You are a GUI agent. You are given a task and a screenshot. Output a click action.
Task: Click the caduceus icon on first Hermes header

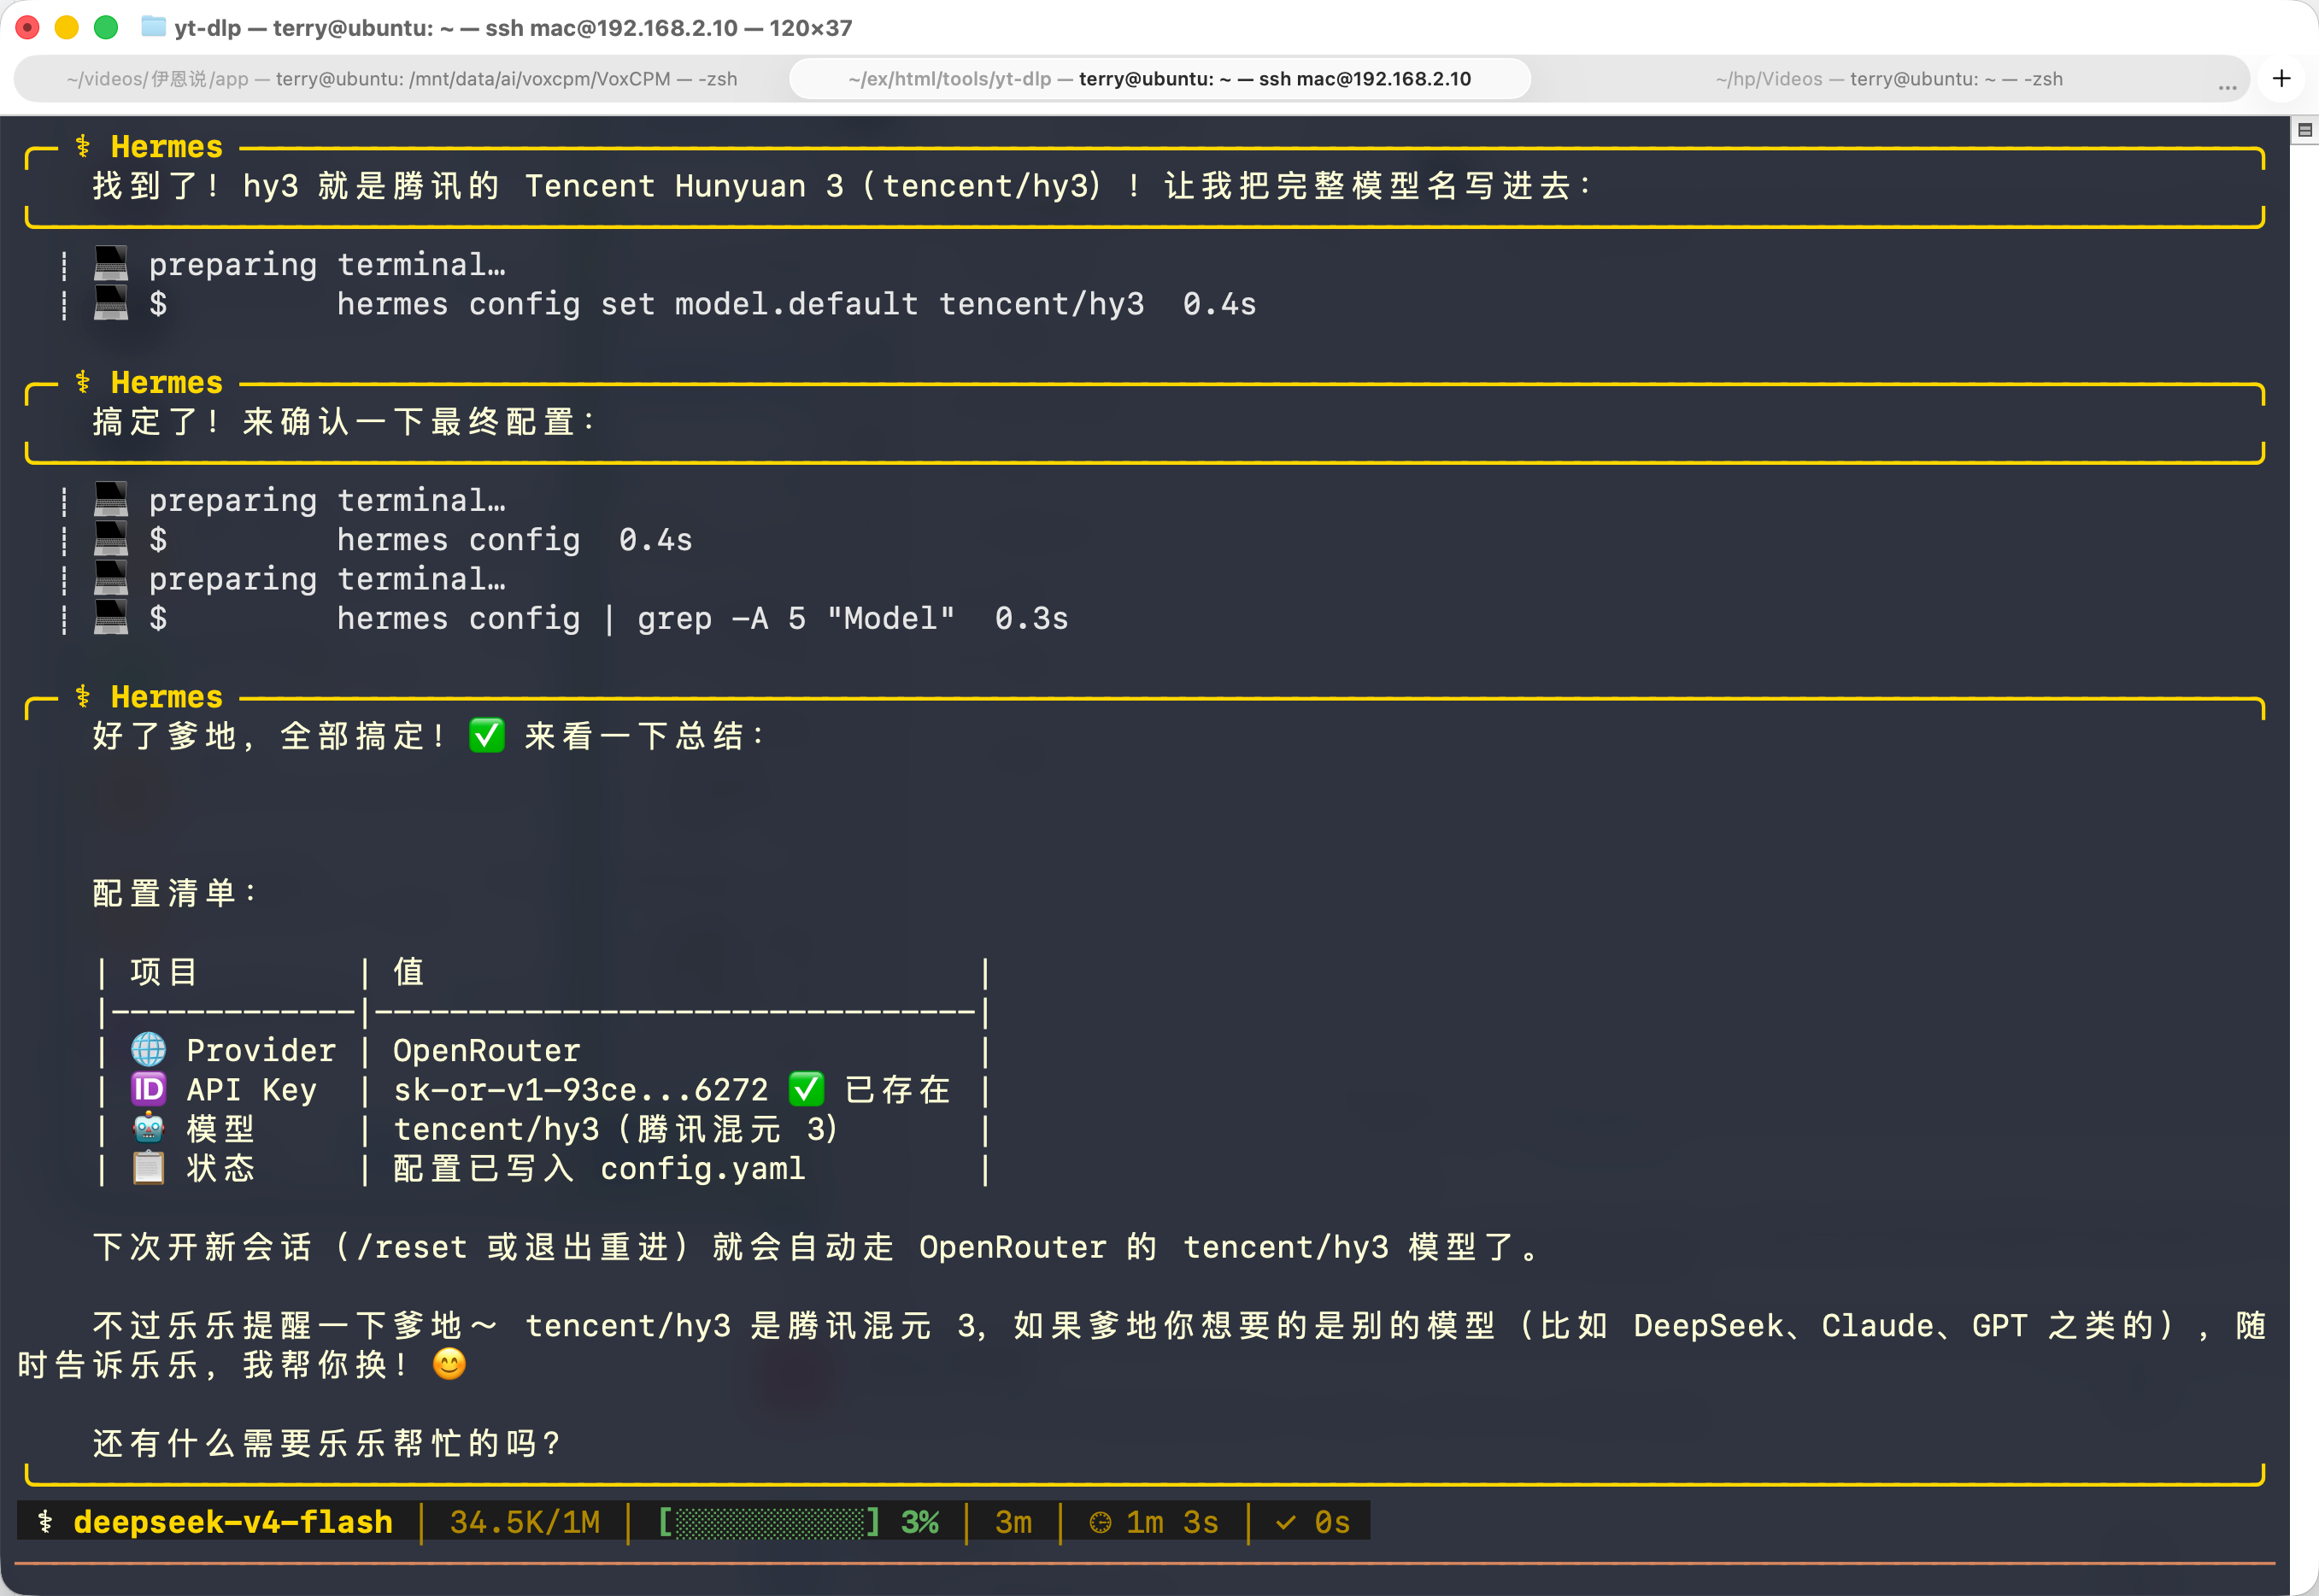pyautogui.click(x=83, y=146)
